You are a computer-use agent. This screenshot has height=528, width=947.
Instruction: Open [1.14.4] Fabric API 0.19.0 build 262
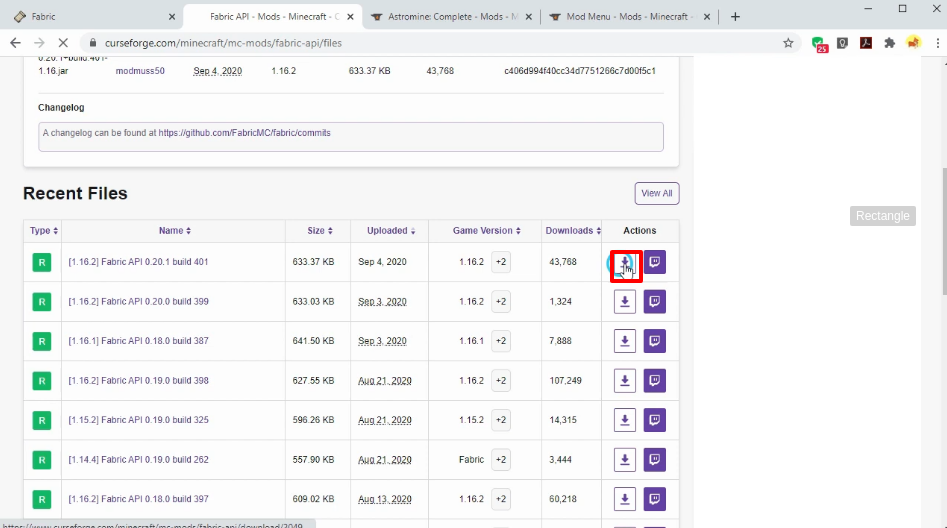(138, 460)
